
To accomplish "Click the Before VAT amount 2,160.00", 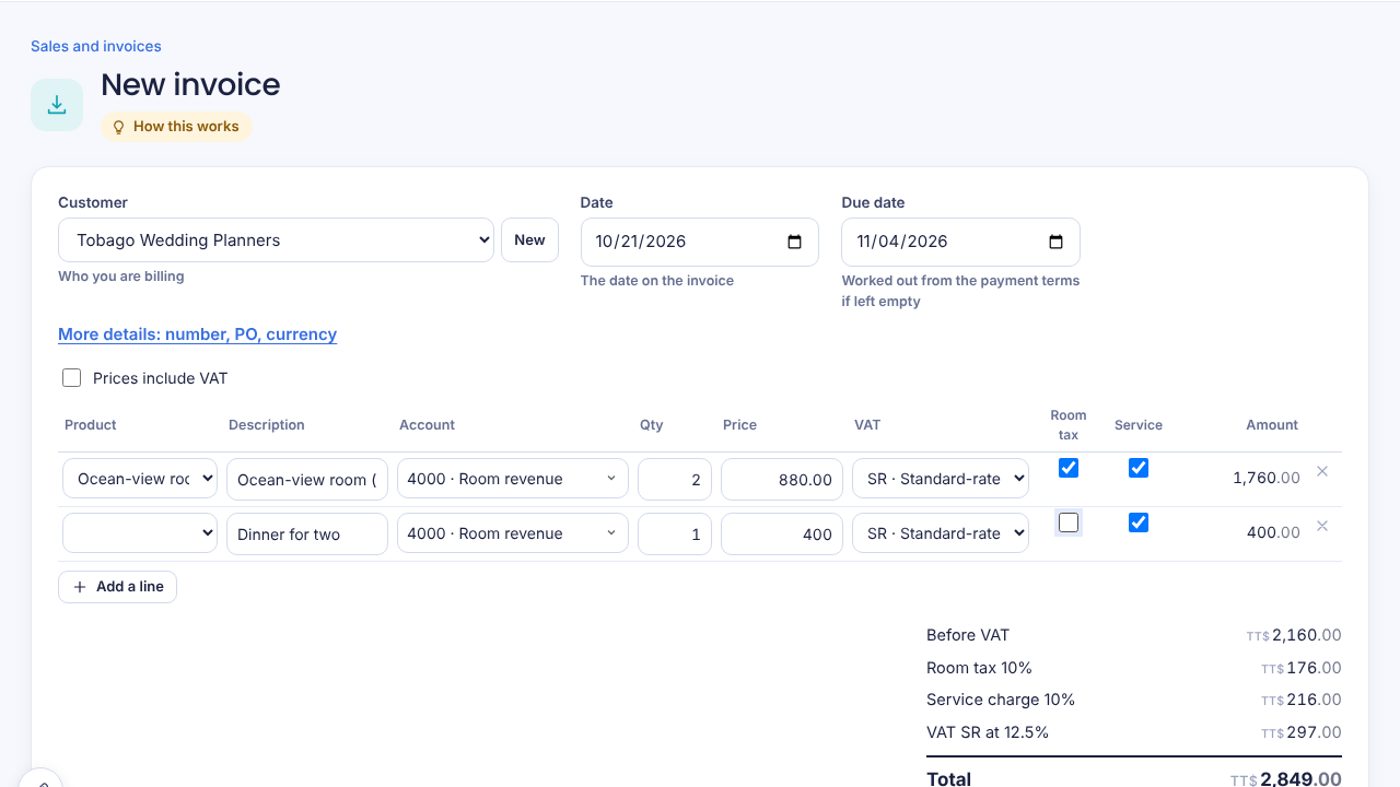I will point(1294,635).
